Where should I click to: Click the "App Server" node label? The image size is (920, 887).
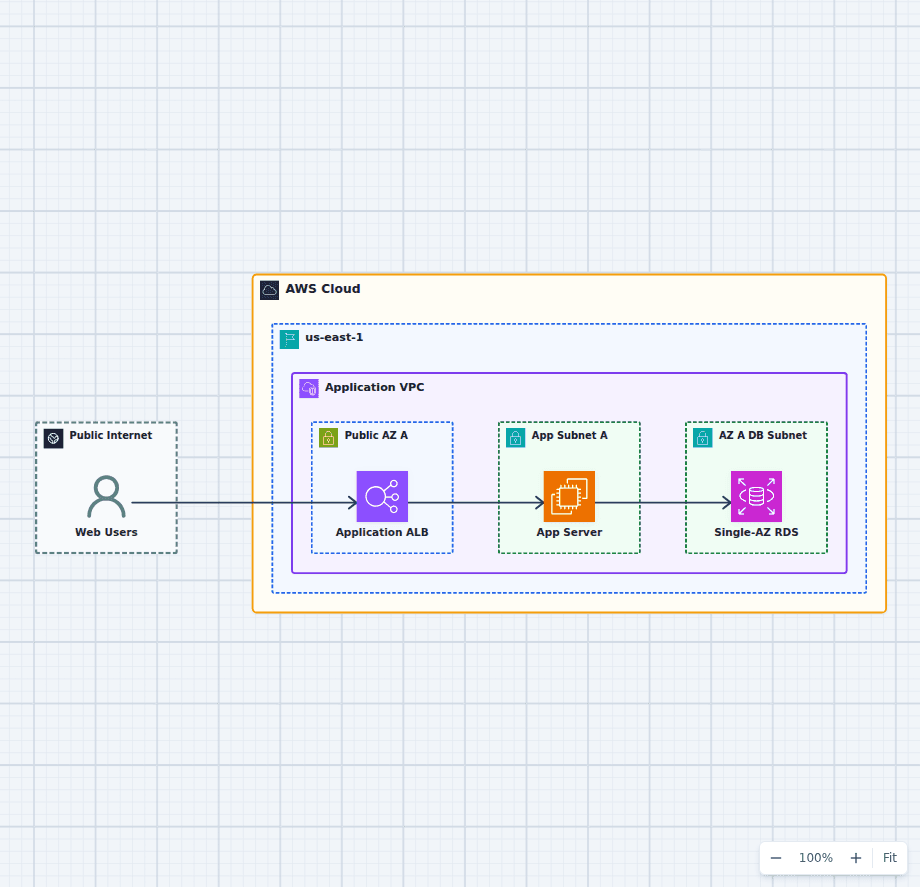click(569, 532)
